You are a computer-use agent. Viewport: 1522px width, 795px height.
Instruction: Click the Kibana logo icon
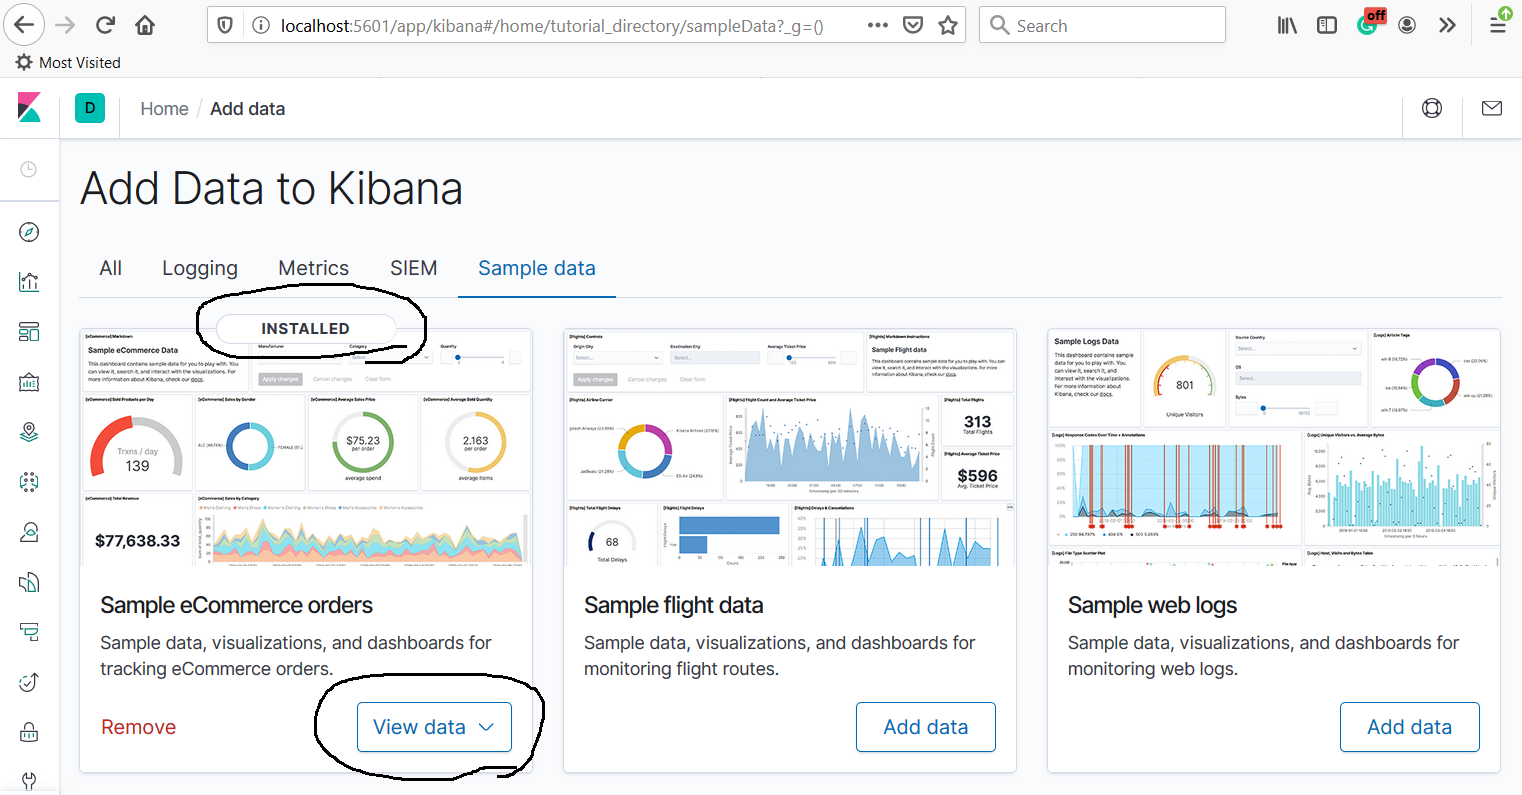click(x=29, y=108)
